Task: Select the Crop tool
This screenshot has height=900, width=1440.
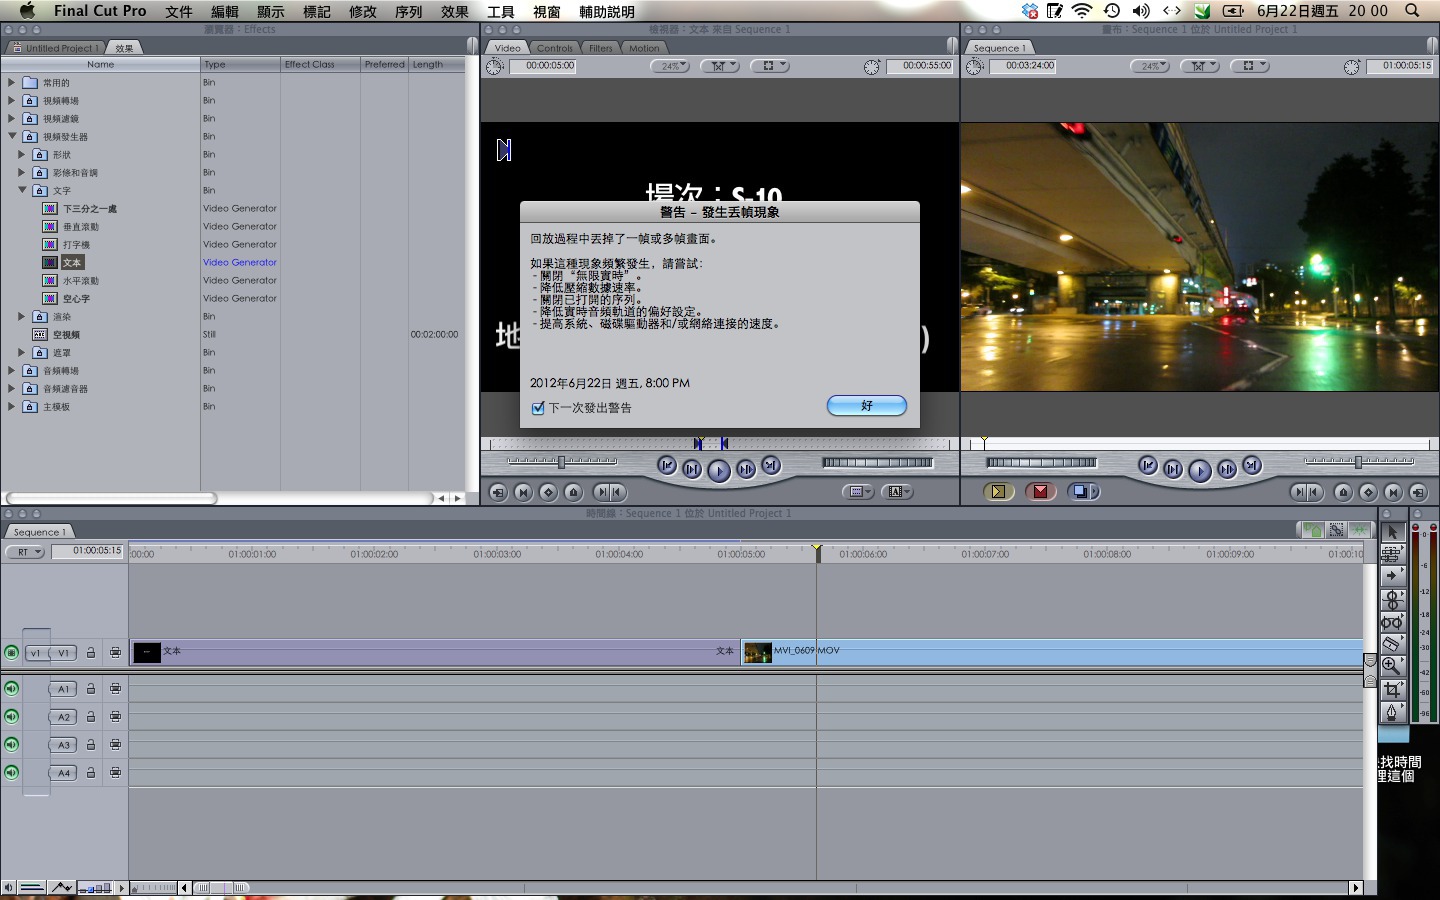Action: (x=1392, y=689)
